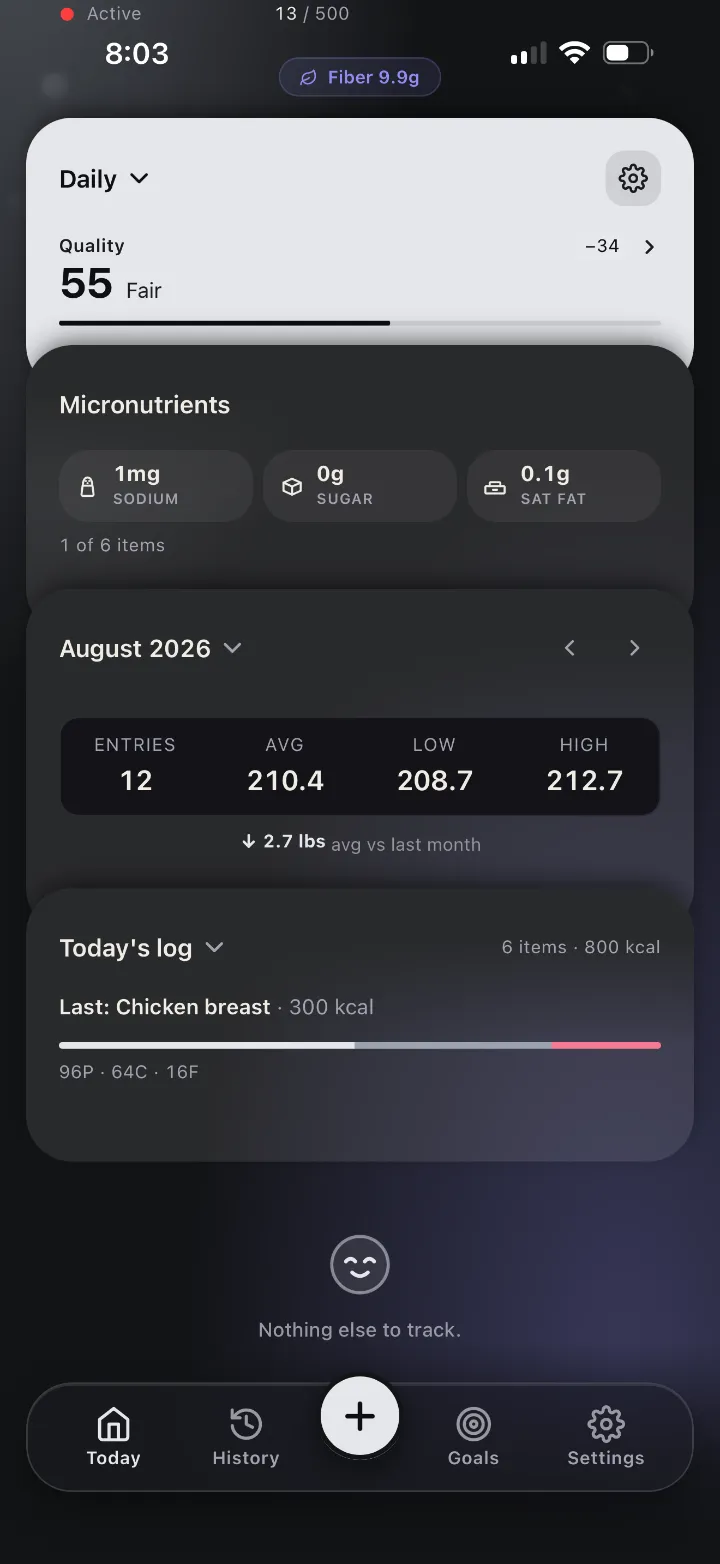Open the August 2026 month picker
Screen dimensions: 720x1564
[150, 648]
